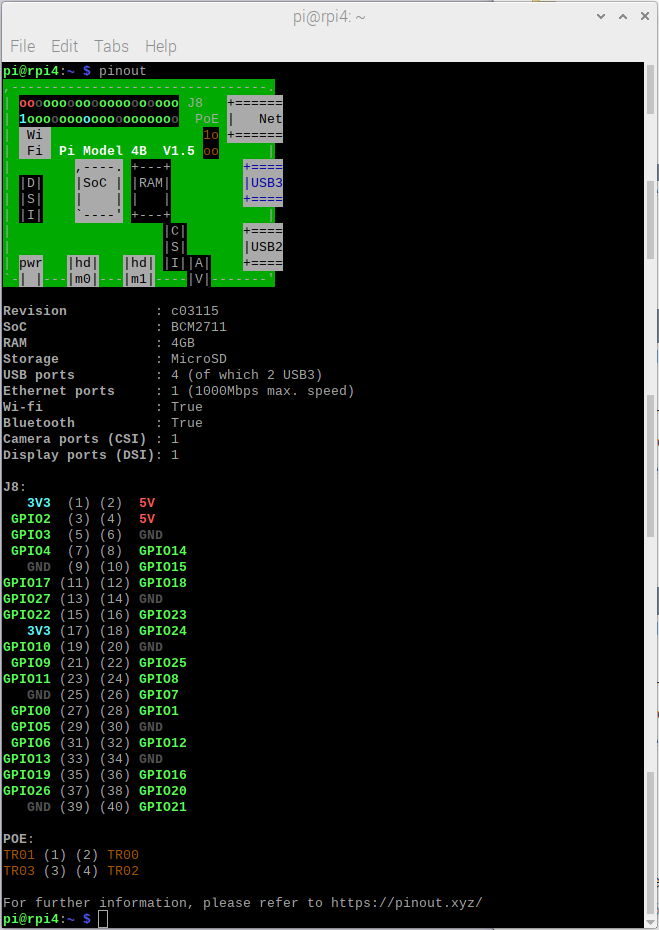Screen dimensions: 659x930
Task: Click the hd m0 HDMI port in diagram
Action: [x=83, y=270]
